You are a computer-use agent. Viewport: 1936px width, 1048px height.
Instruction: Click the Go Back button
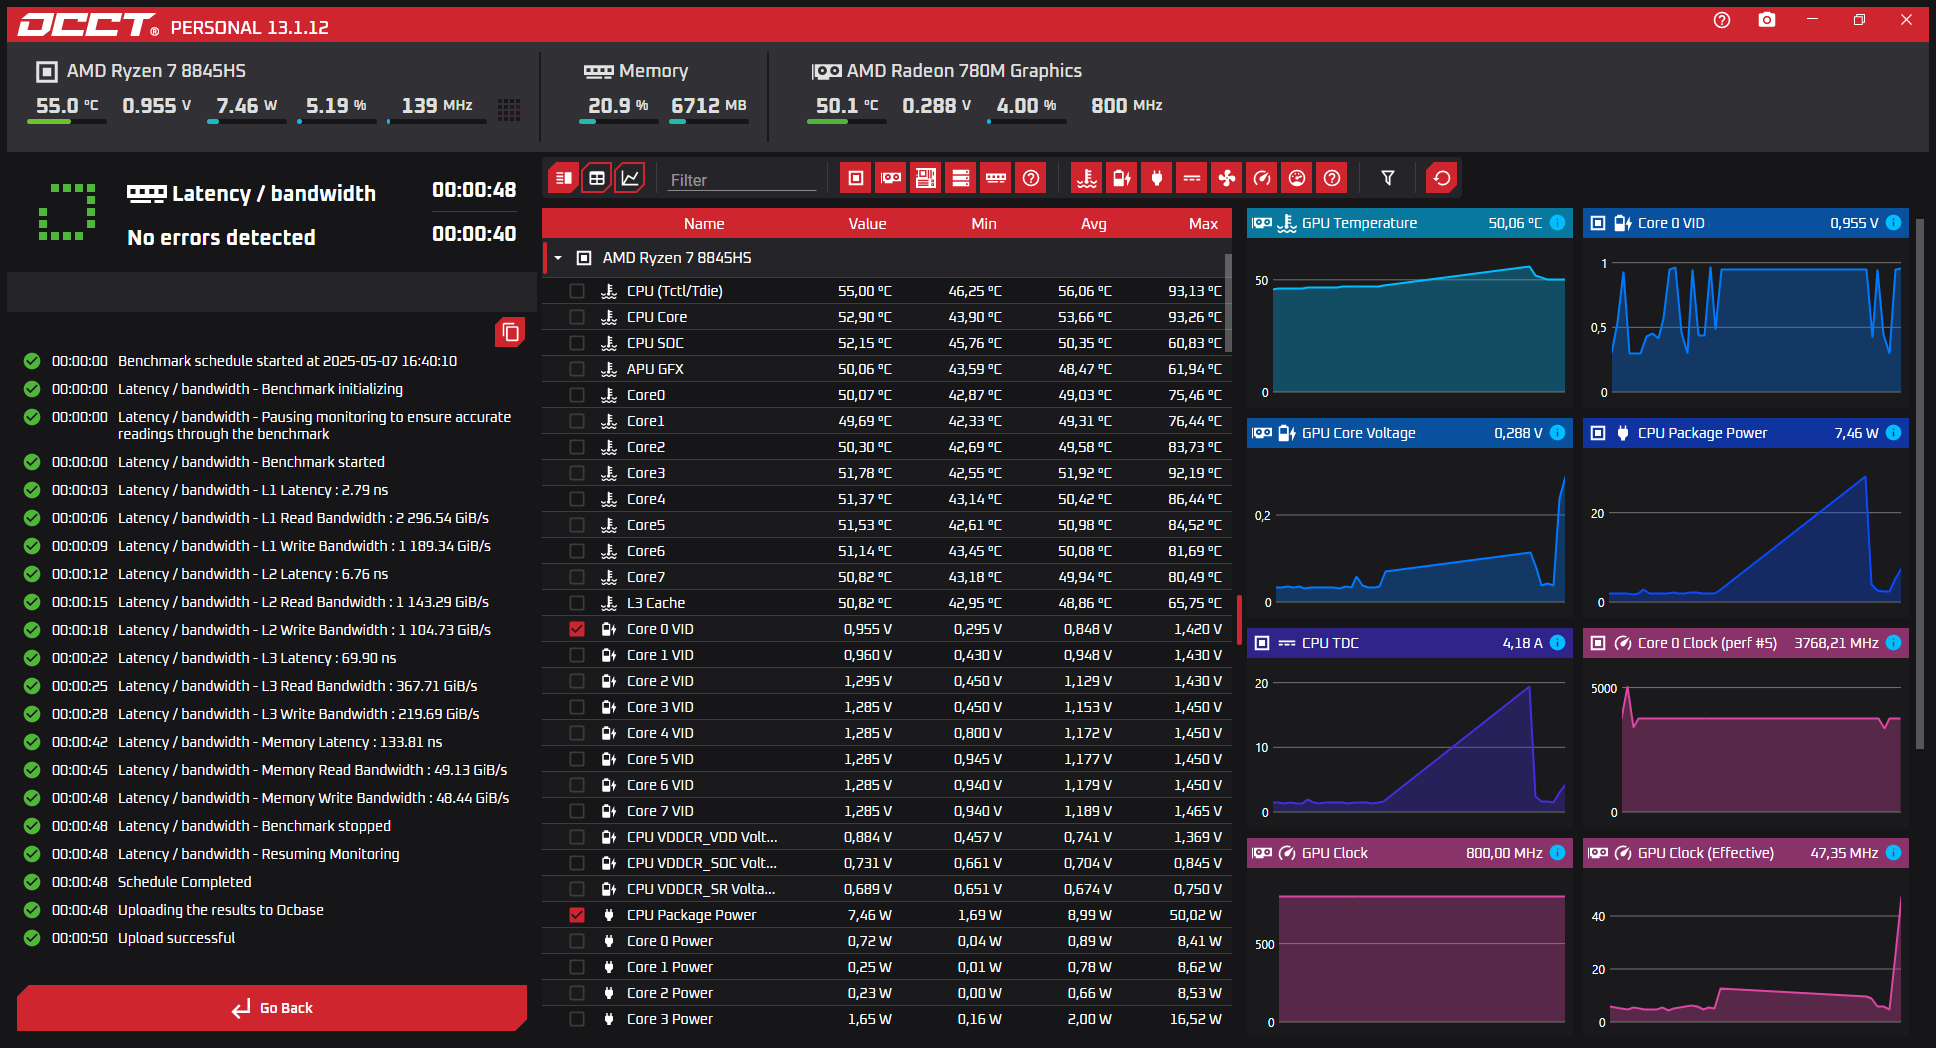click(272, 1008)
